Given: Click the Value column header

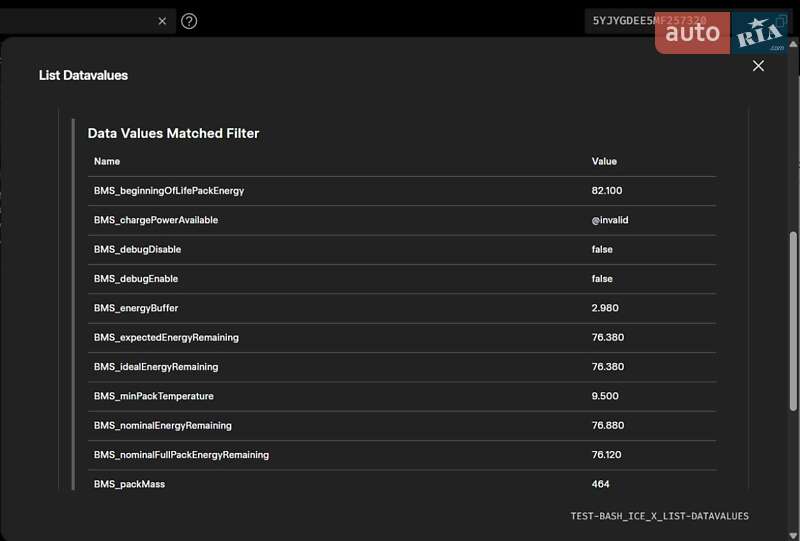Looking at the screenshot, I should (x=604, y=161).
